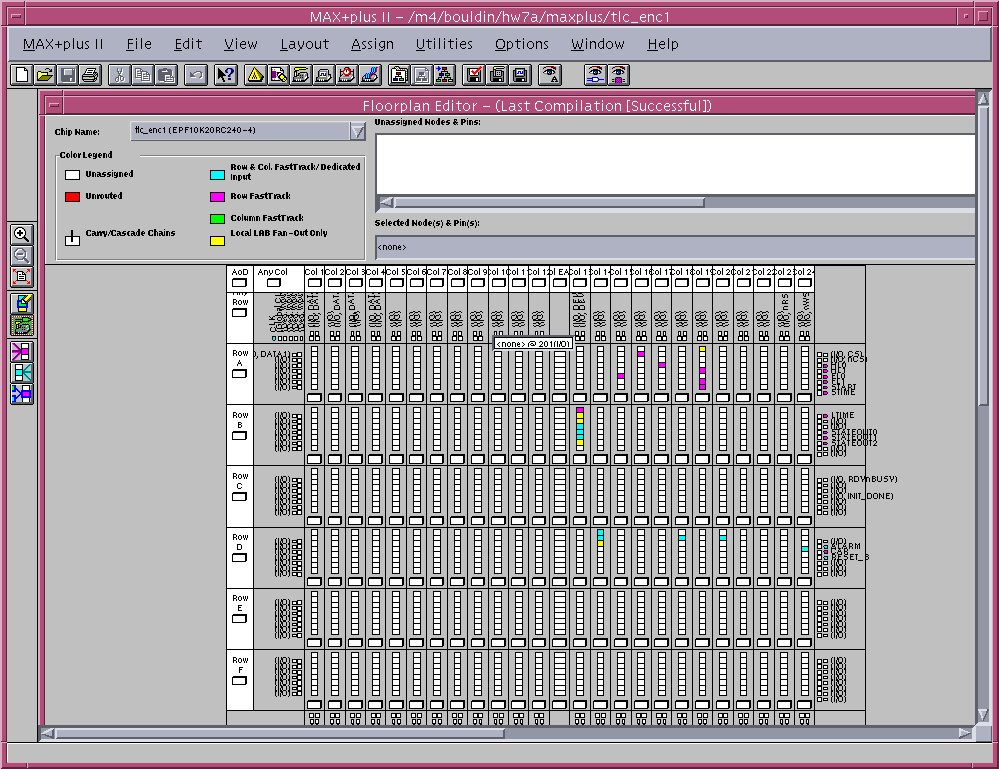Open the Assign menu
999x769 pixels.
click(372, 44)
